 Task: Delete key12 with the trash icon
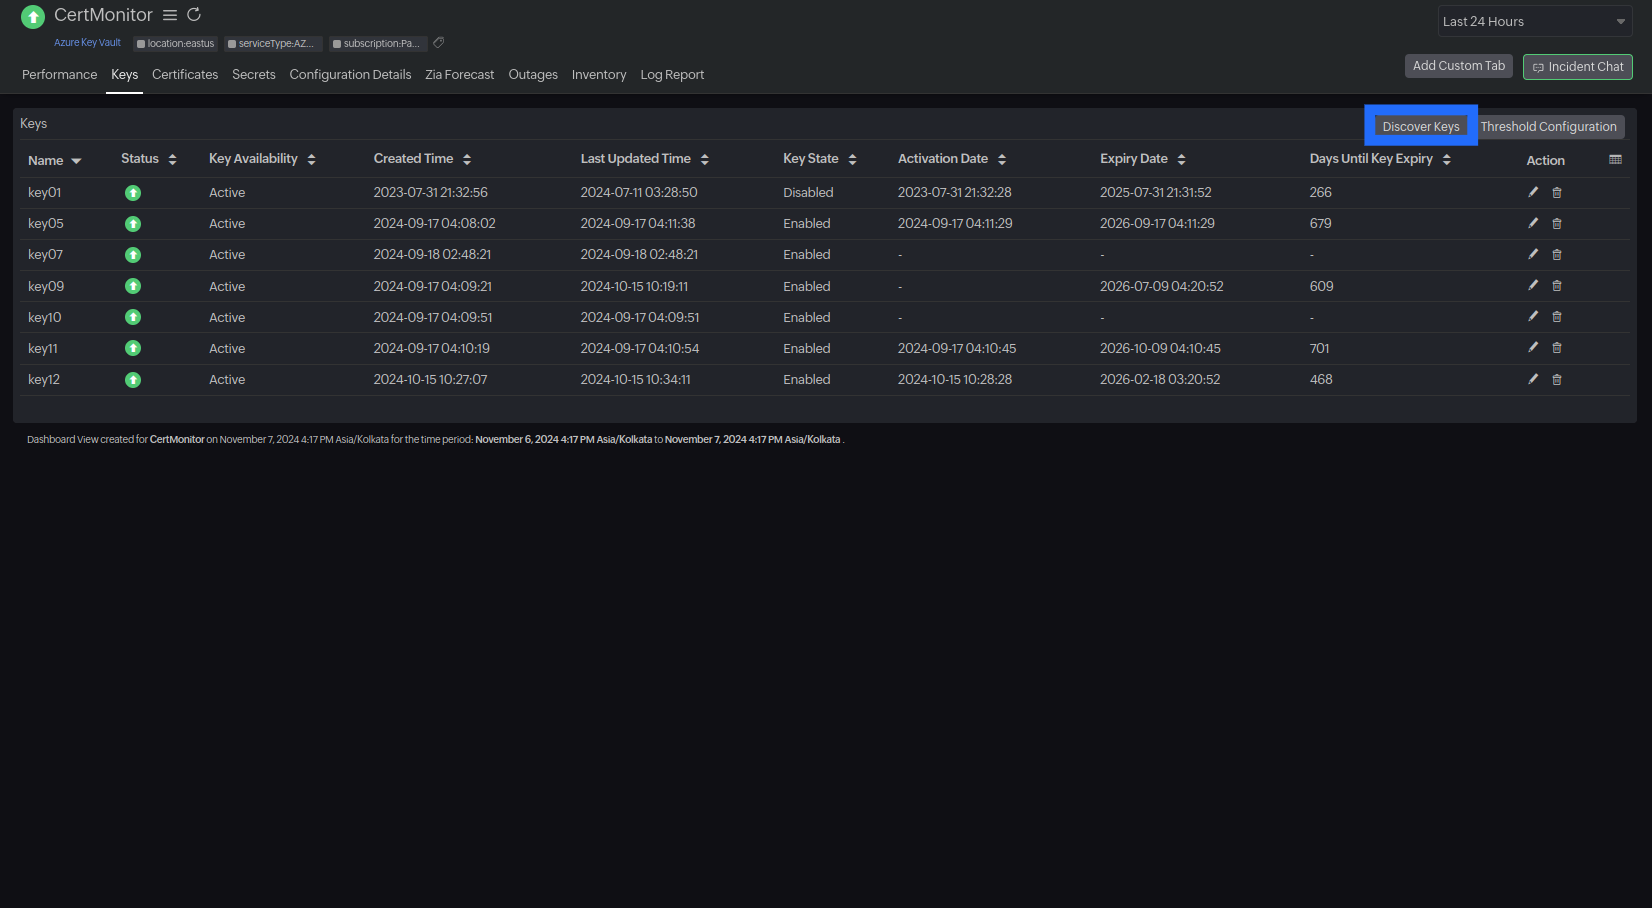pos(1557,380)
